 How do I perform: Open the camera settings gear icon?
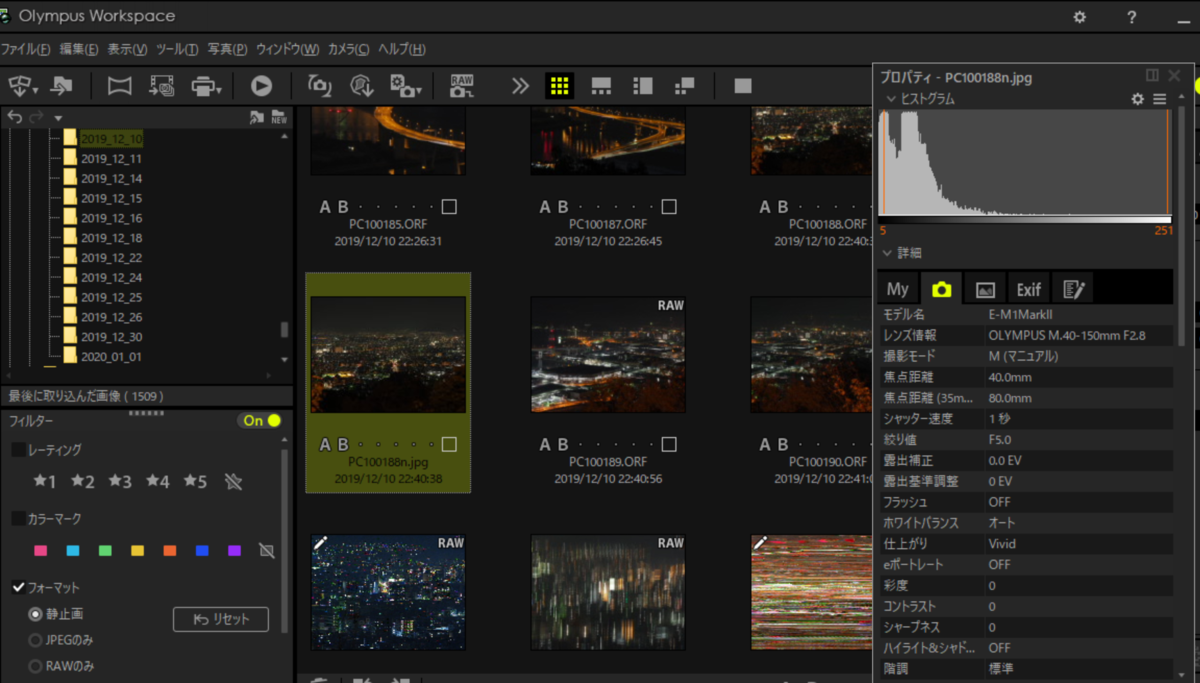tap(403, 86)
